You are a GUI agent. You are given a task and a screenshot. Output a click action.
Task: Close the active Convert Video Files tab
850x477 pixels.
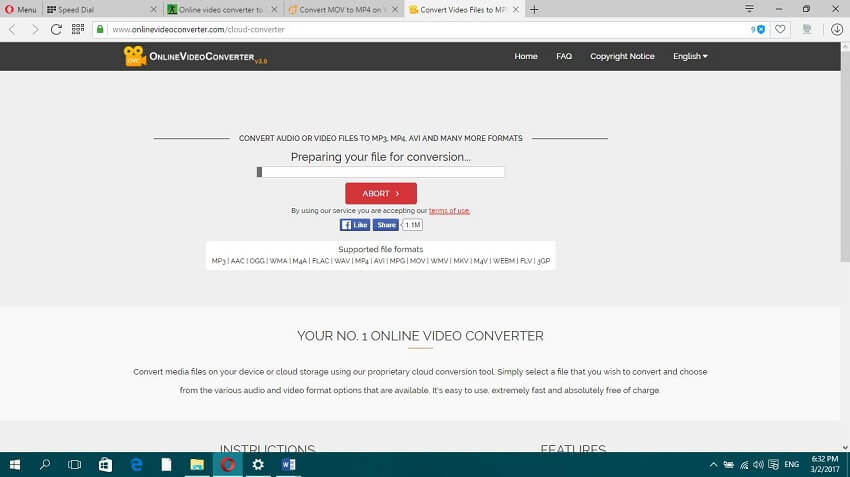pyautogui.click(x=516, y=10)
